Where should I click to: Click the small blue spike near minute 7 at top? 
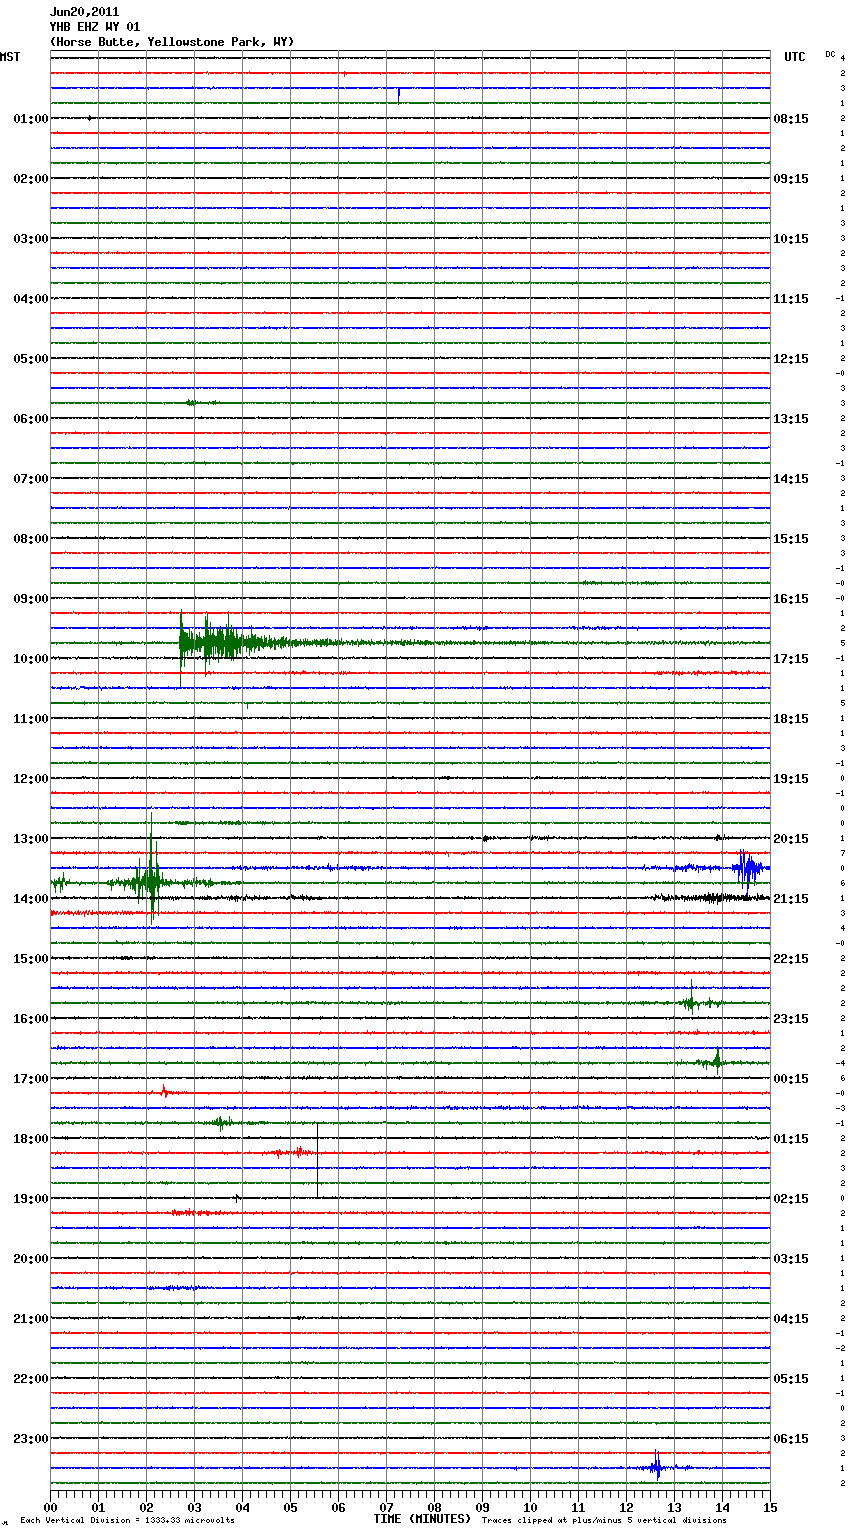[399, 95]
